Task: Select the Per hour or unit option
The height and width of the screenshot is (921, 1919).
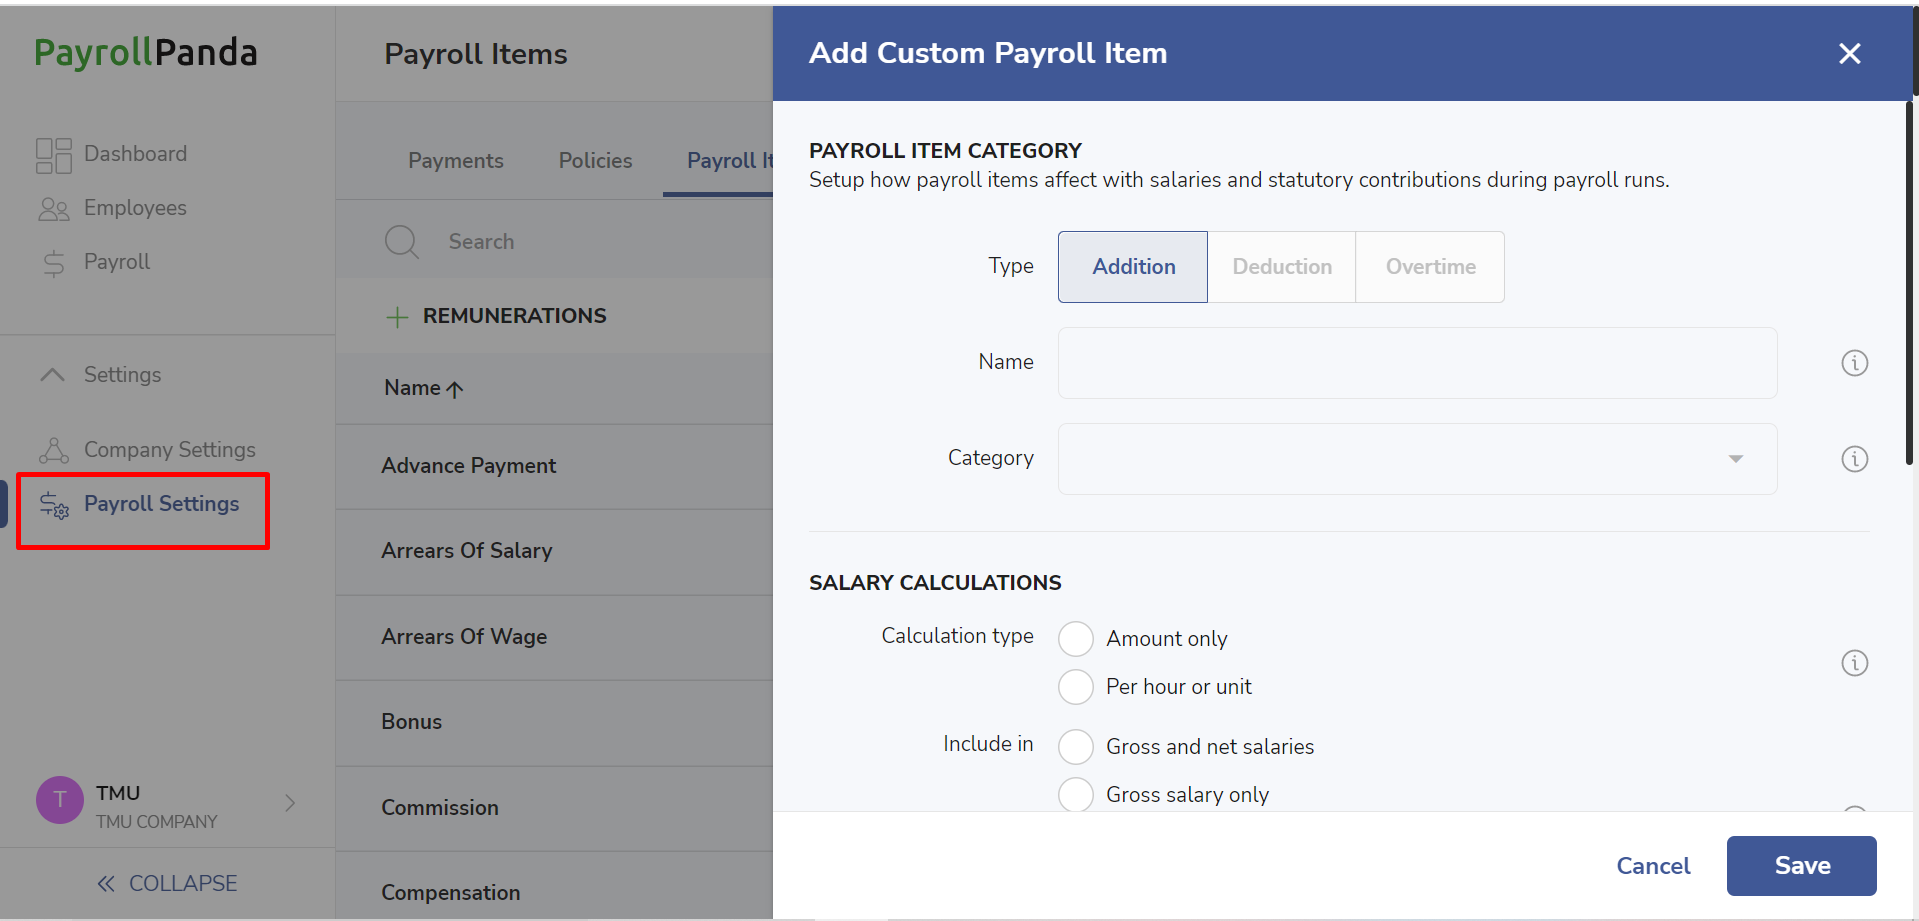Action: (1076, 687)
